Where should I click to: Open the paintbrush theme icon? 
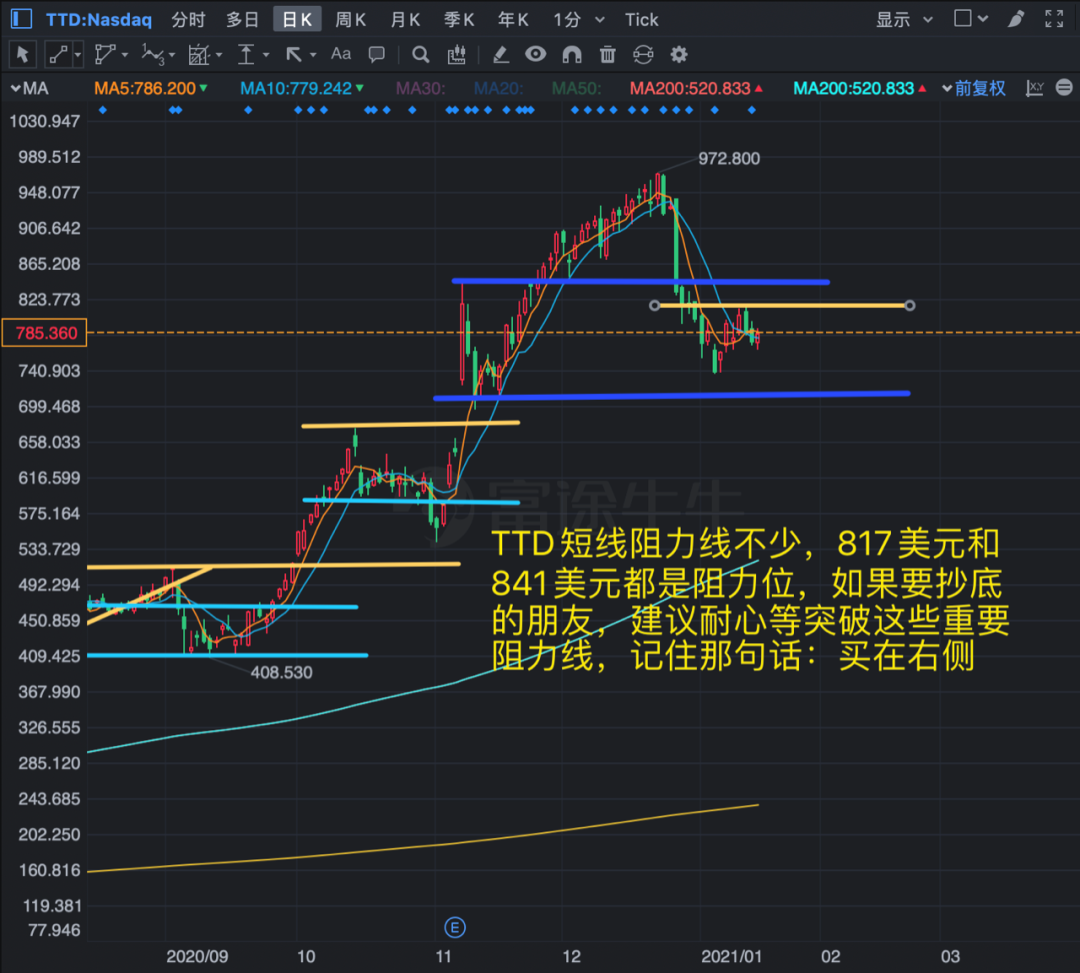(x=1016, y=19)
